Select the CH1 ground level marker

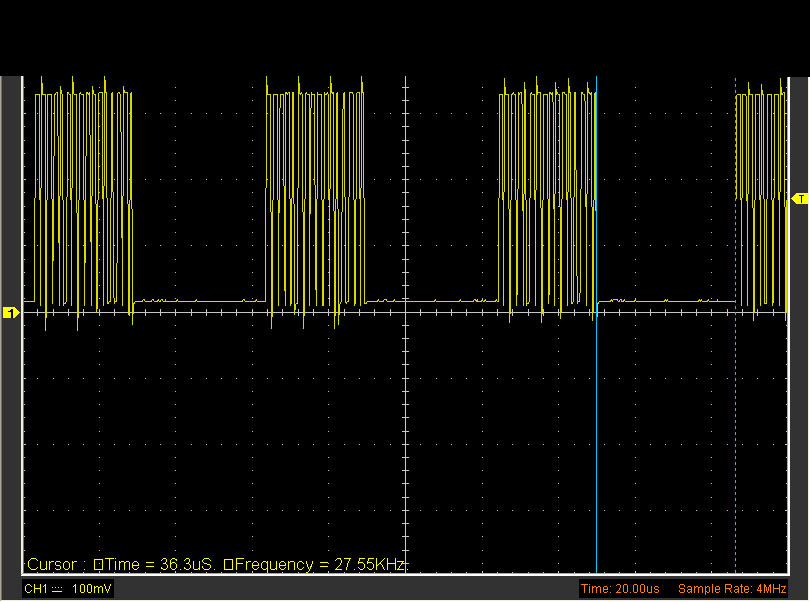11,313
